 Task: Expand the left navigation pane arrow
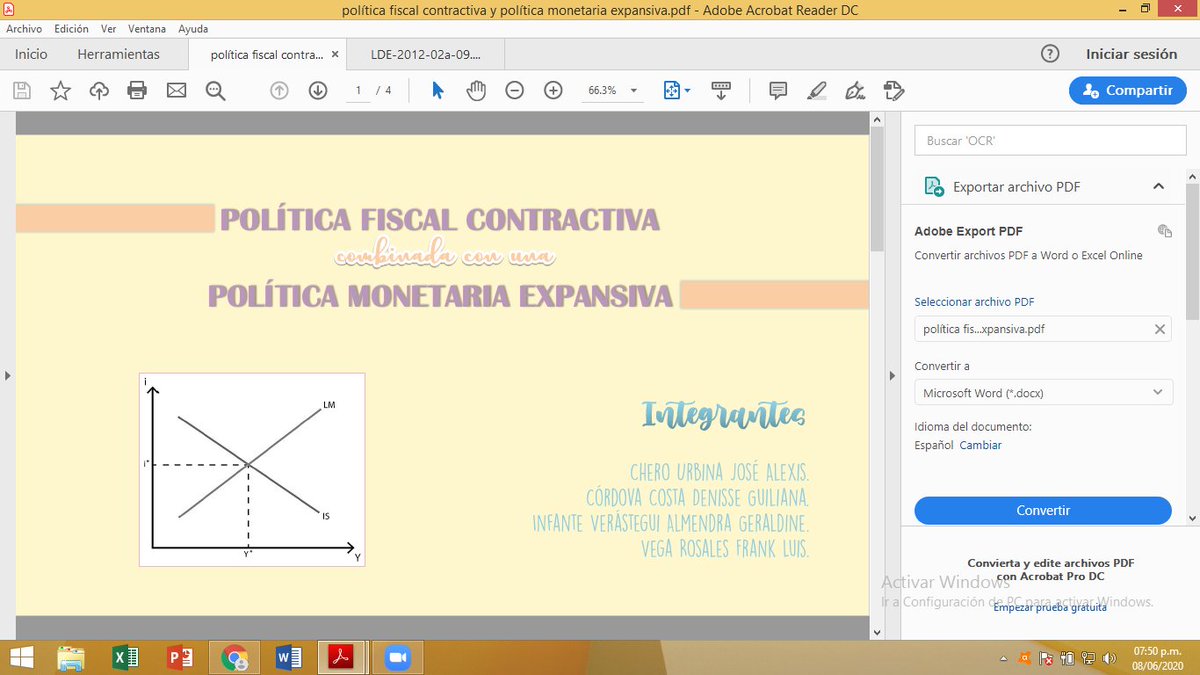[7, 376]
